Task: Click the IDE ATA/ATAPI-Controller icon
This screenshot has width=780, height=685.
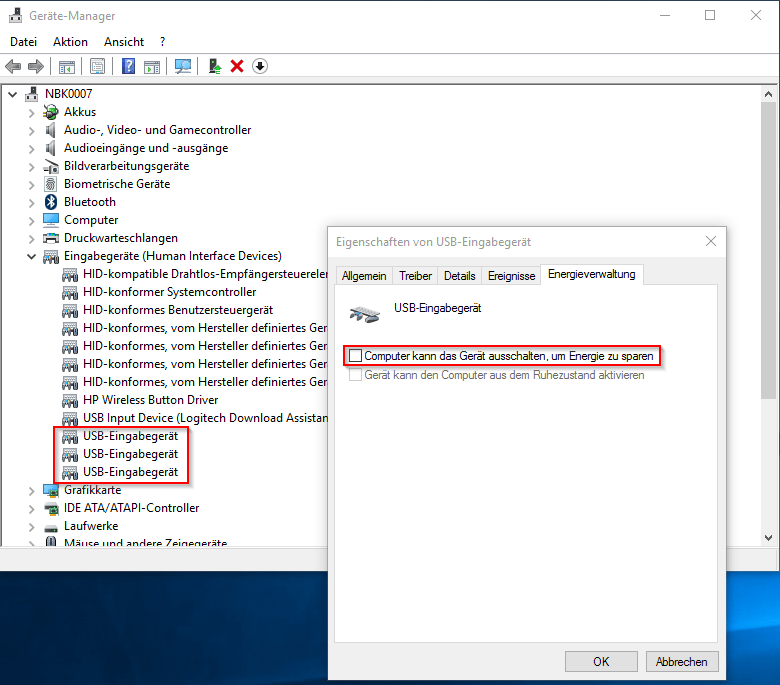Action: (x=51, y=508)
